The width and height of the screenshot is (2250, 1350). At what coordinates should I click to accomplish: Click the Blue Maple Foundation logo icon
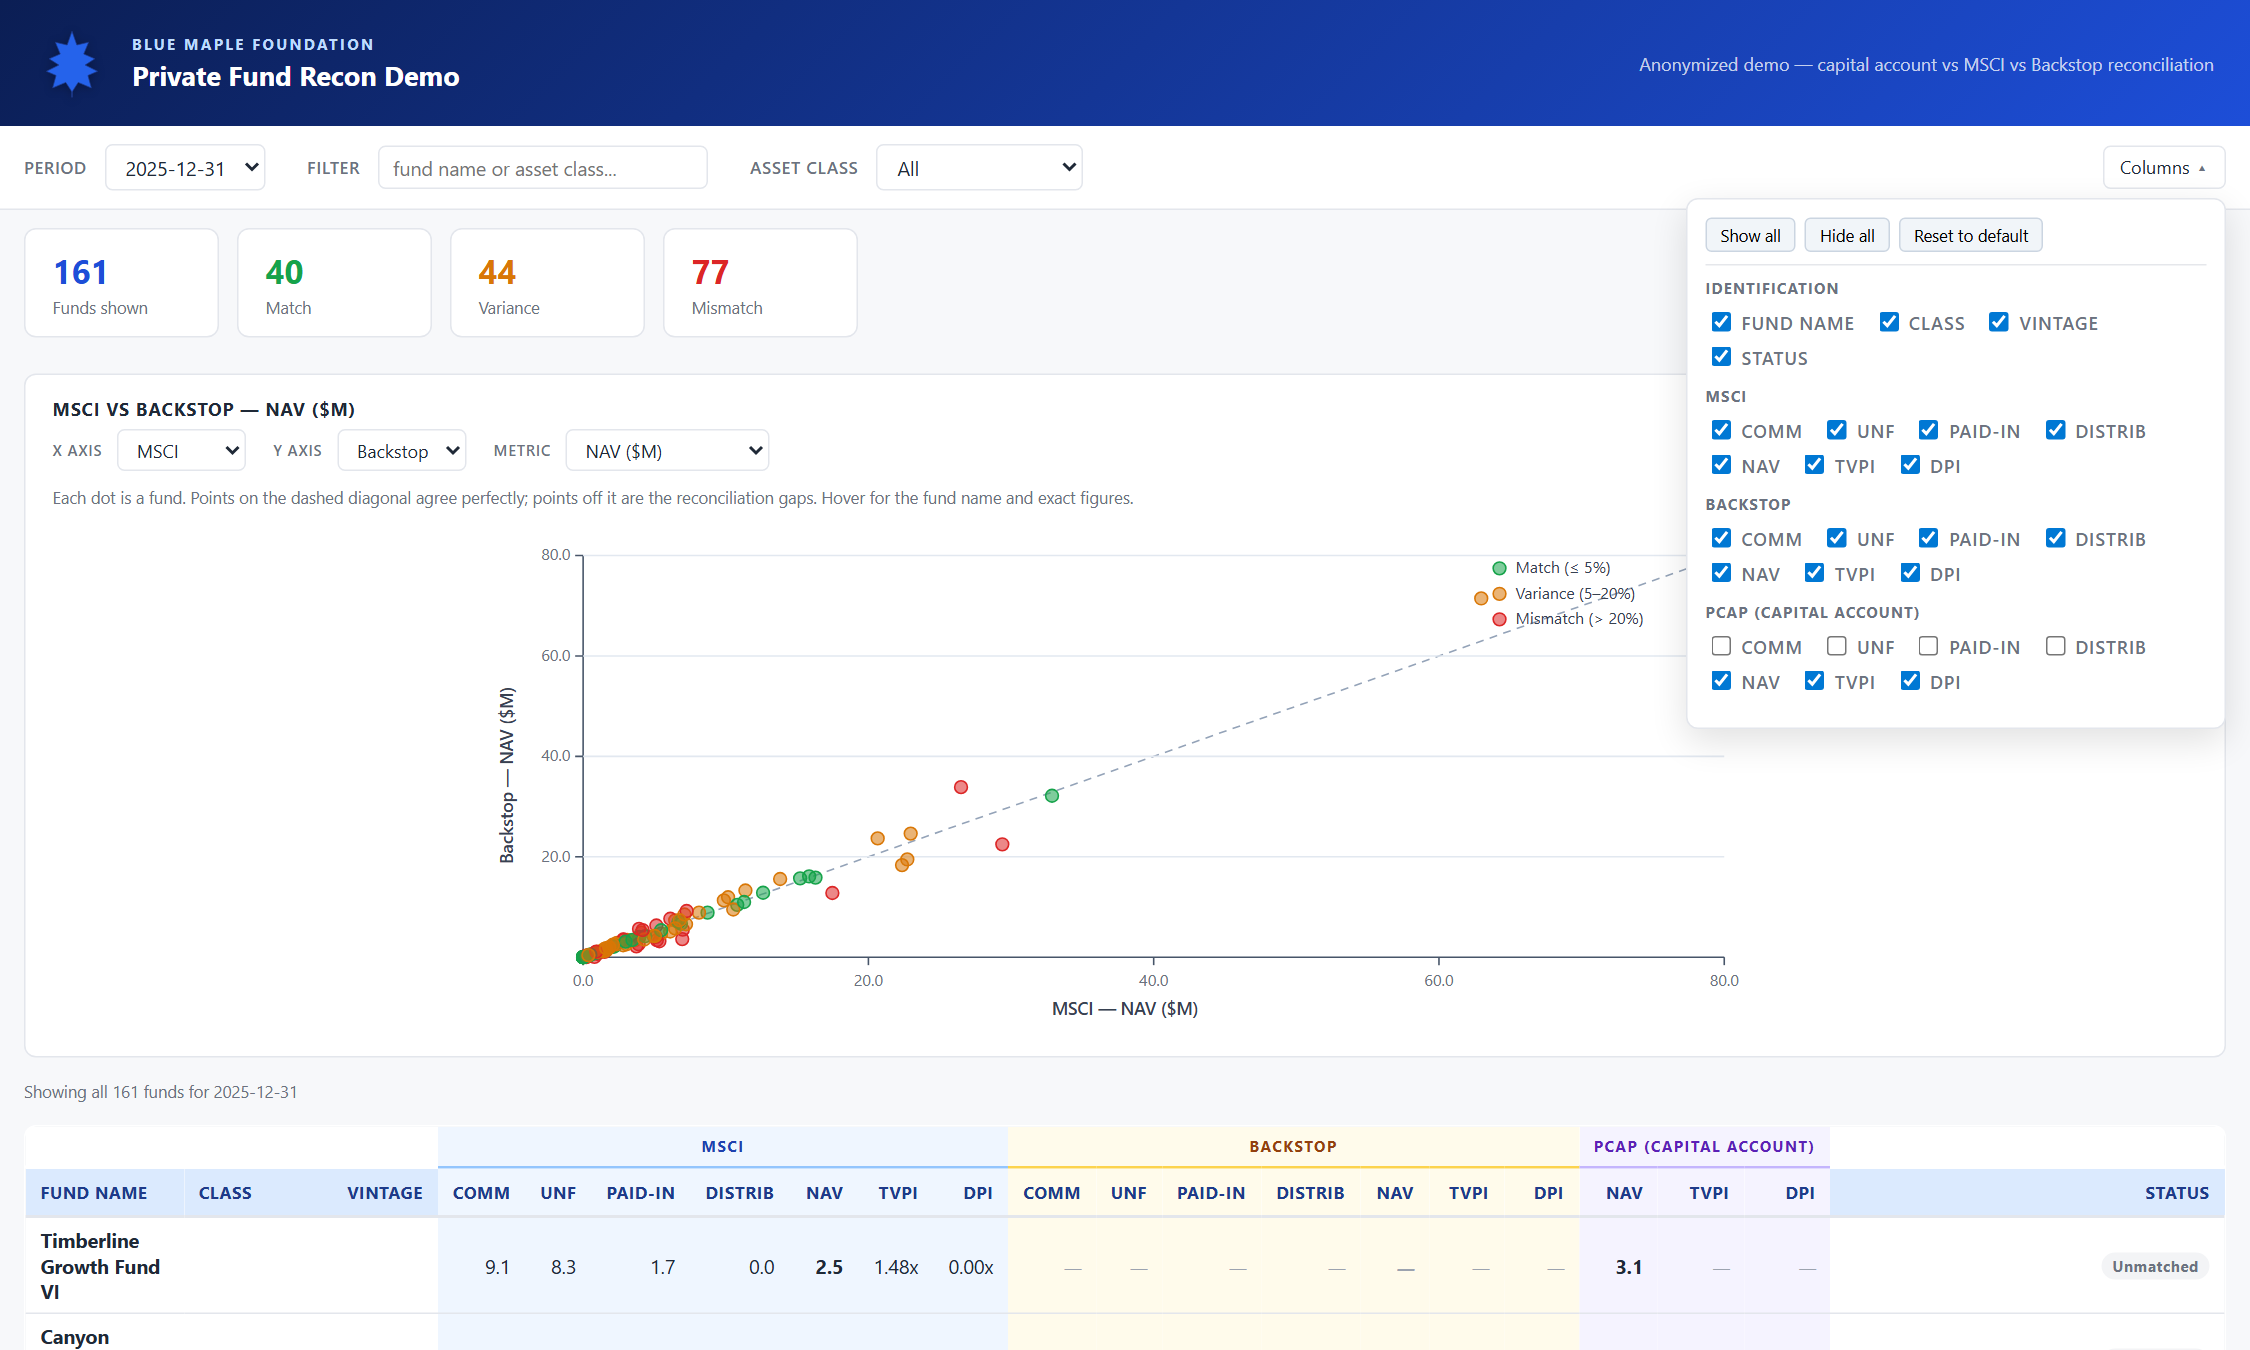(72, 64)
